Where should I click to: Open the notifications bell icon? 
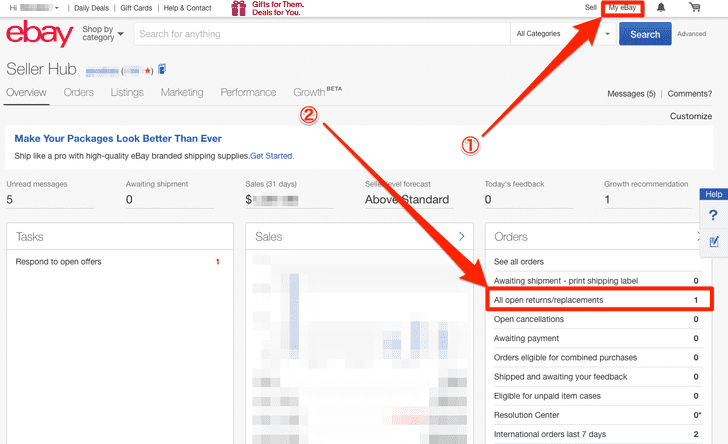[x=661, y=7]
